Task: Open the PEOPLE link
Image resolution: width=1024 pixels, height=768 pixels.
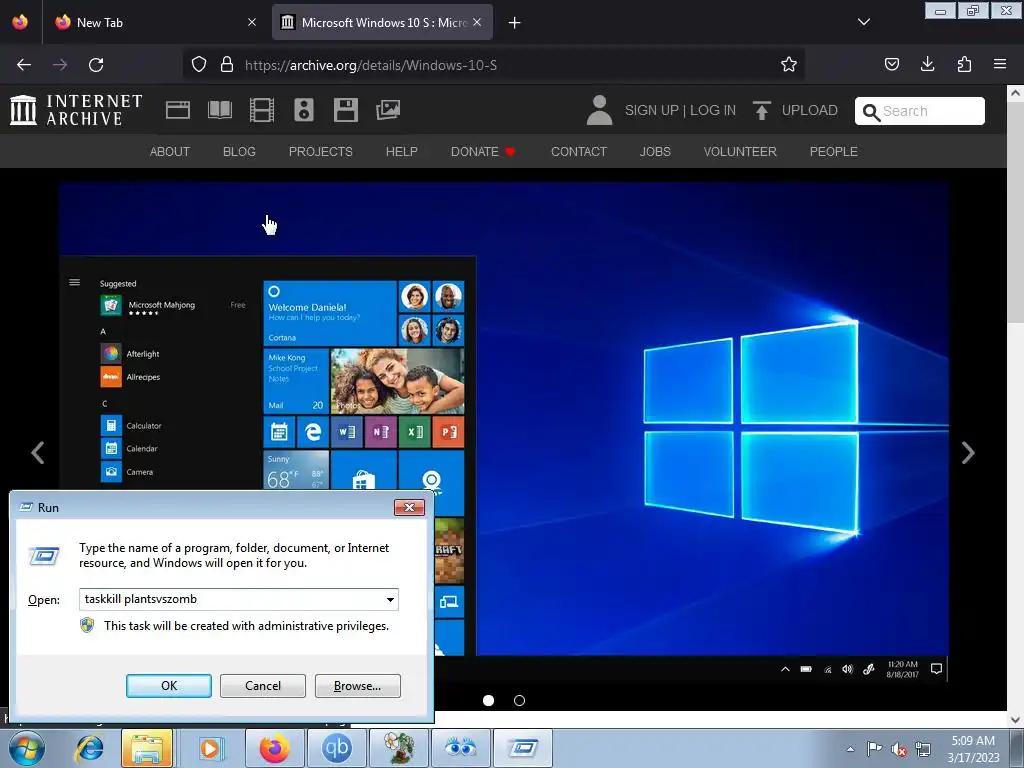Action: [833, 152]
